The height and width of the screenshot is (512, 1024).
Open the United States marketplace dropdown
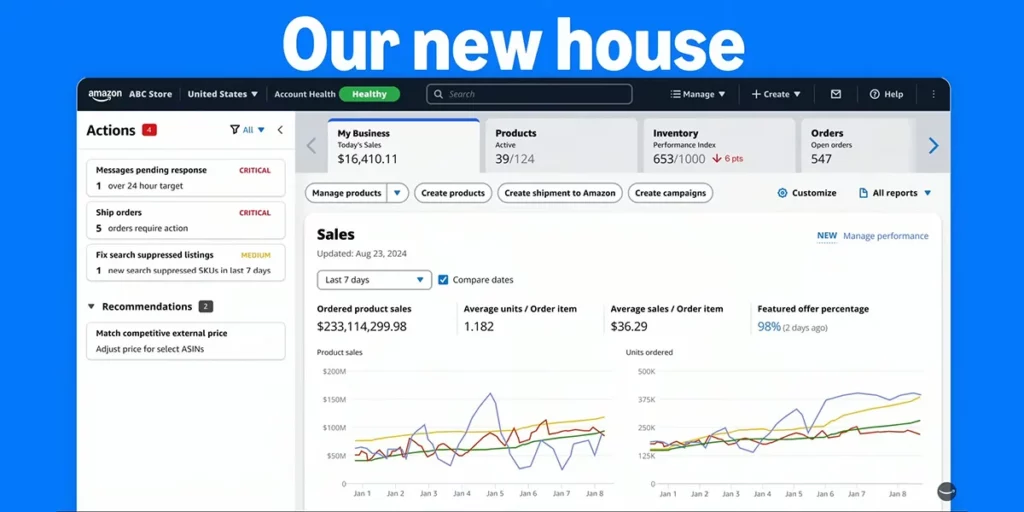tap(222, 94)
